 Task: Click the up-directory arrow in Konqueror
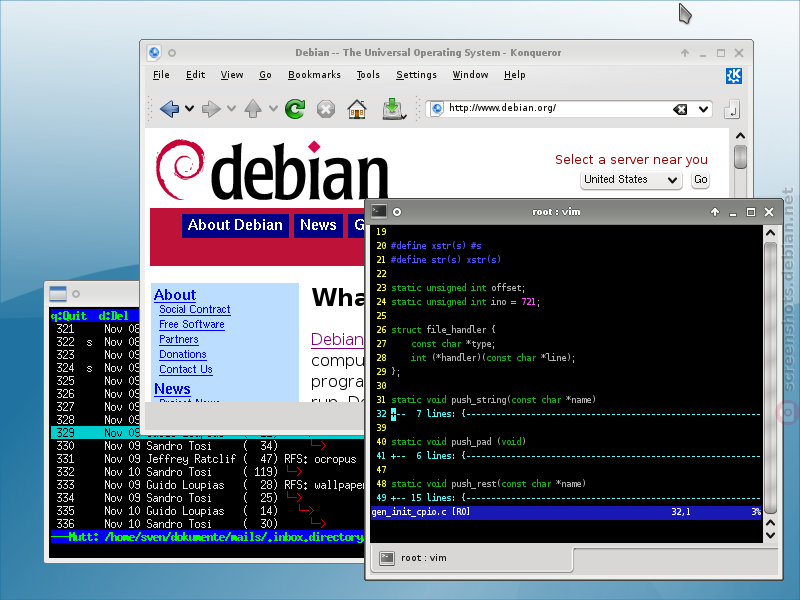click(253, 109)
